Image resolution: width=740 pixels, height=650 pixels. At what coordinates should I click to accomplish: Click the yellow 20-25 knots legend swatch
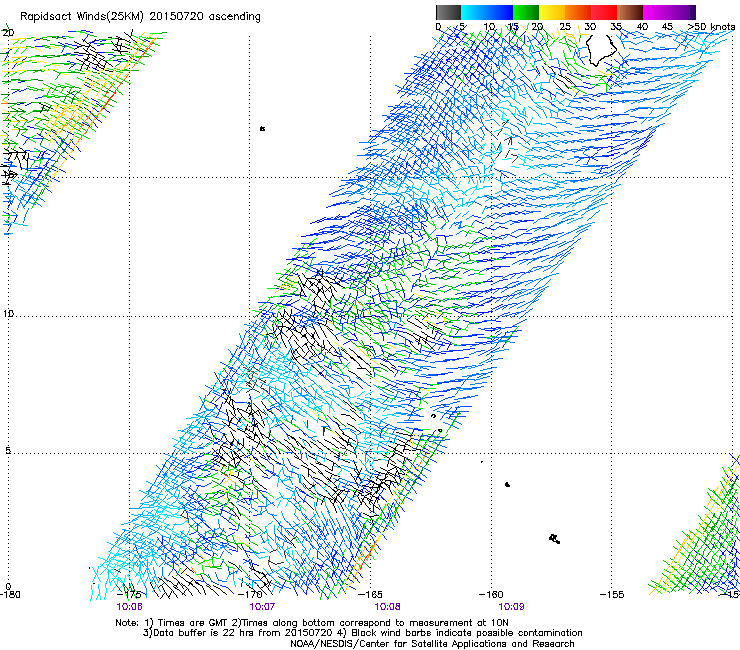click(552, 12)
